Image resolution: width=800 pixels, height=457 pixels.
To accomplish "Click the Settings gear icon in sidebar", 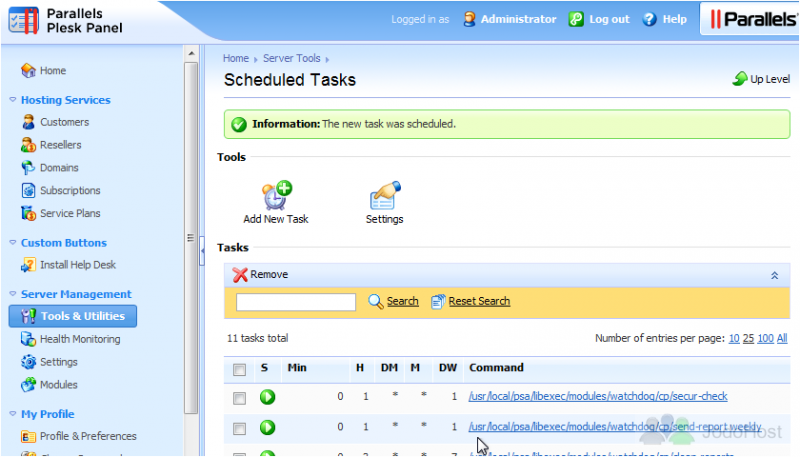I will click(28, 362).
